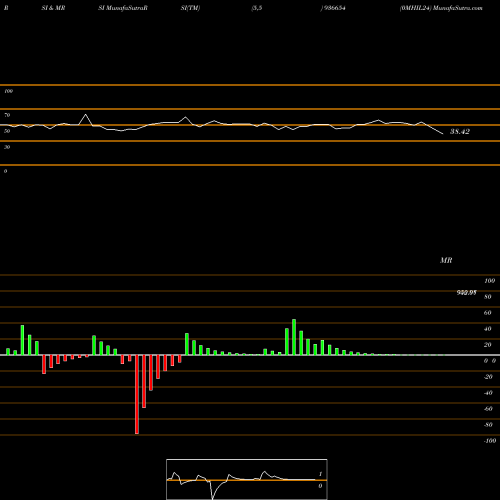Click the mini overview chart thumbnail

[247, 479]
